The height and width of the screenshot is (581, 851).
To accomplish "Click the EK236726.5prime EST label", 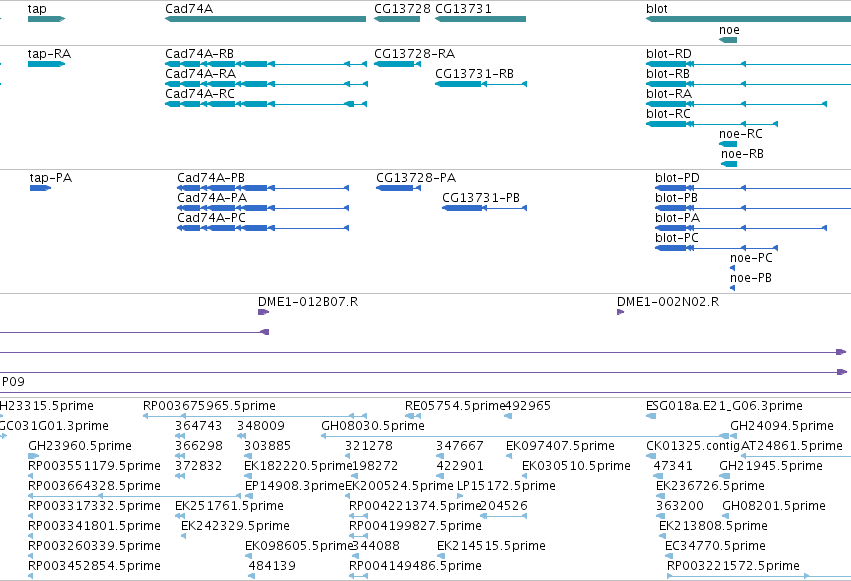I will click(x=710, y=486).
